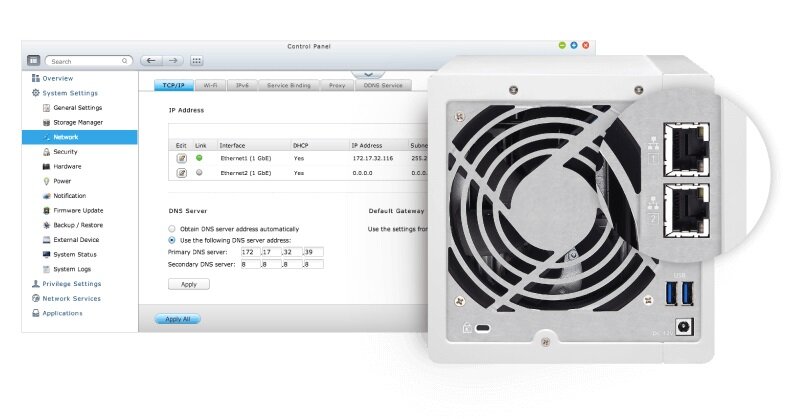The height and width of the screenshot is (419, 800).
Task: Click the Search box in the sidebar
Action: tap(88, 61)
